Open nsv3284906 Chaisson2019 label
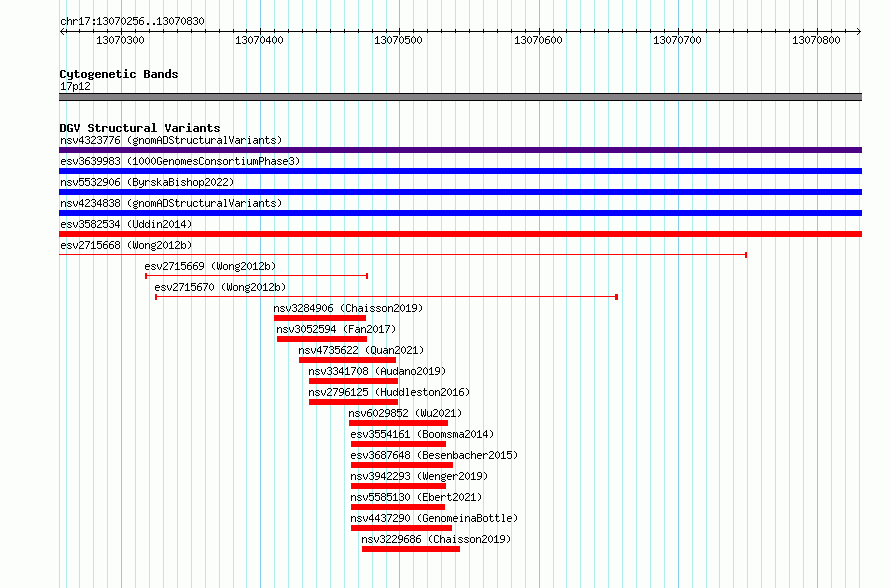 pyautogui.click(x=348, y=308)
